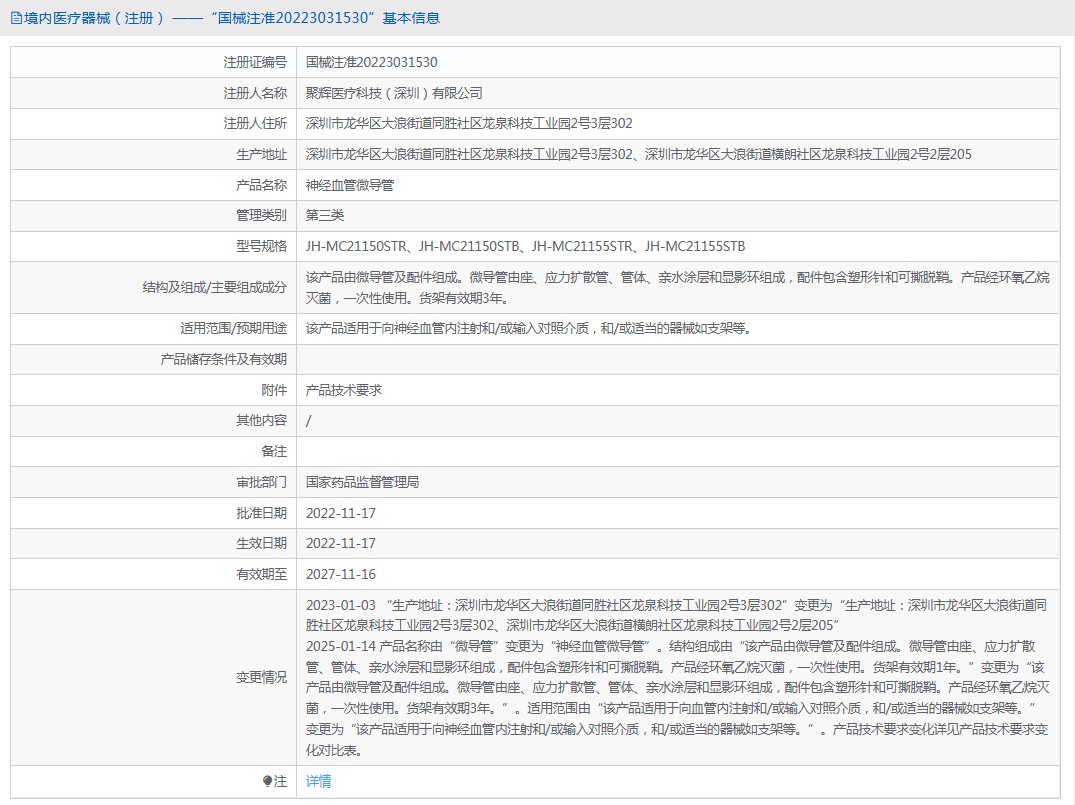This screenshot has width=1075, height=805.
Task: Click 产品技术要求 in the 附件 row
Action: [x=344, y=390]
